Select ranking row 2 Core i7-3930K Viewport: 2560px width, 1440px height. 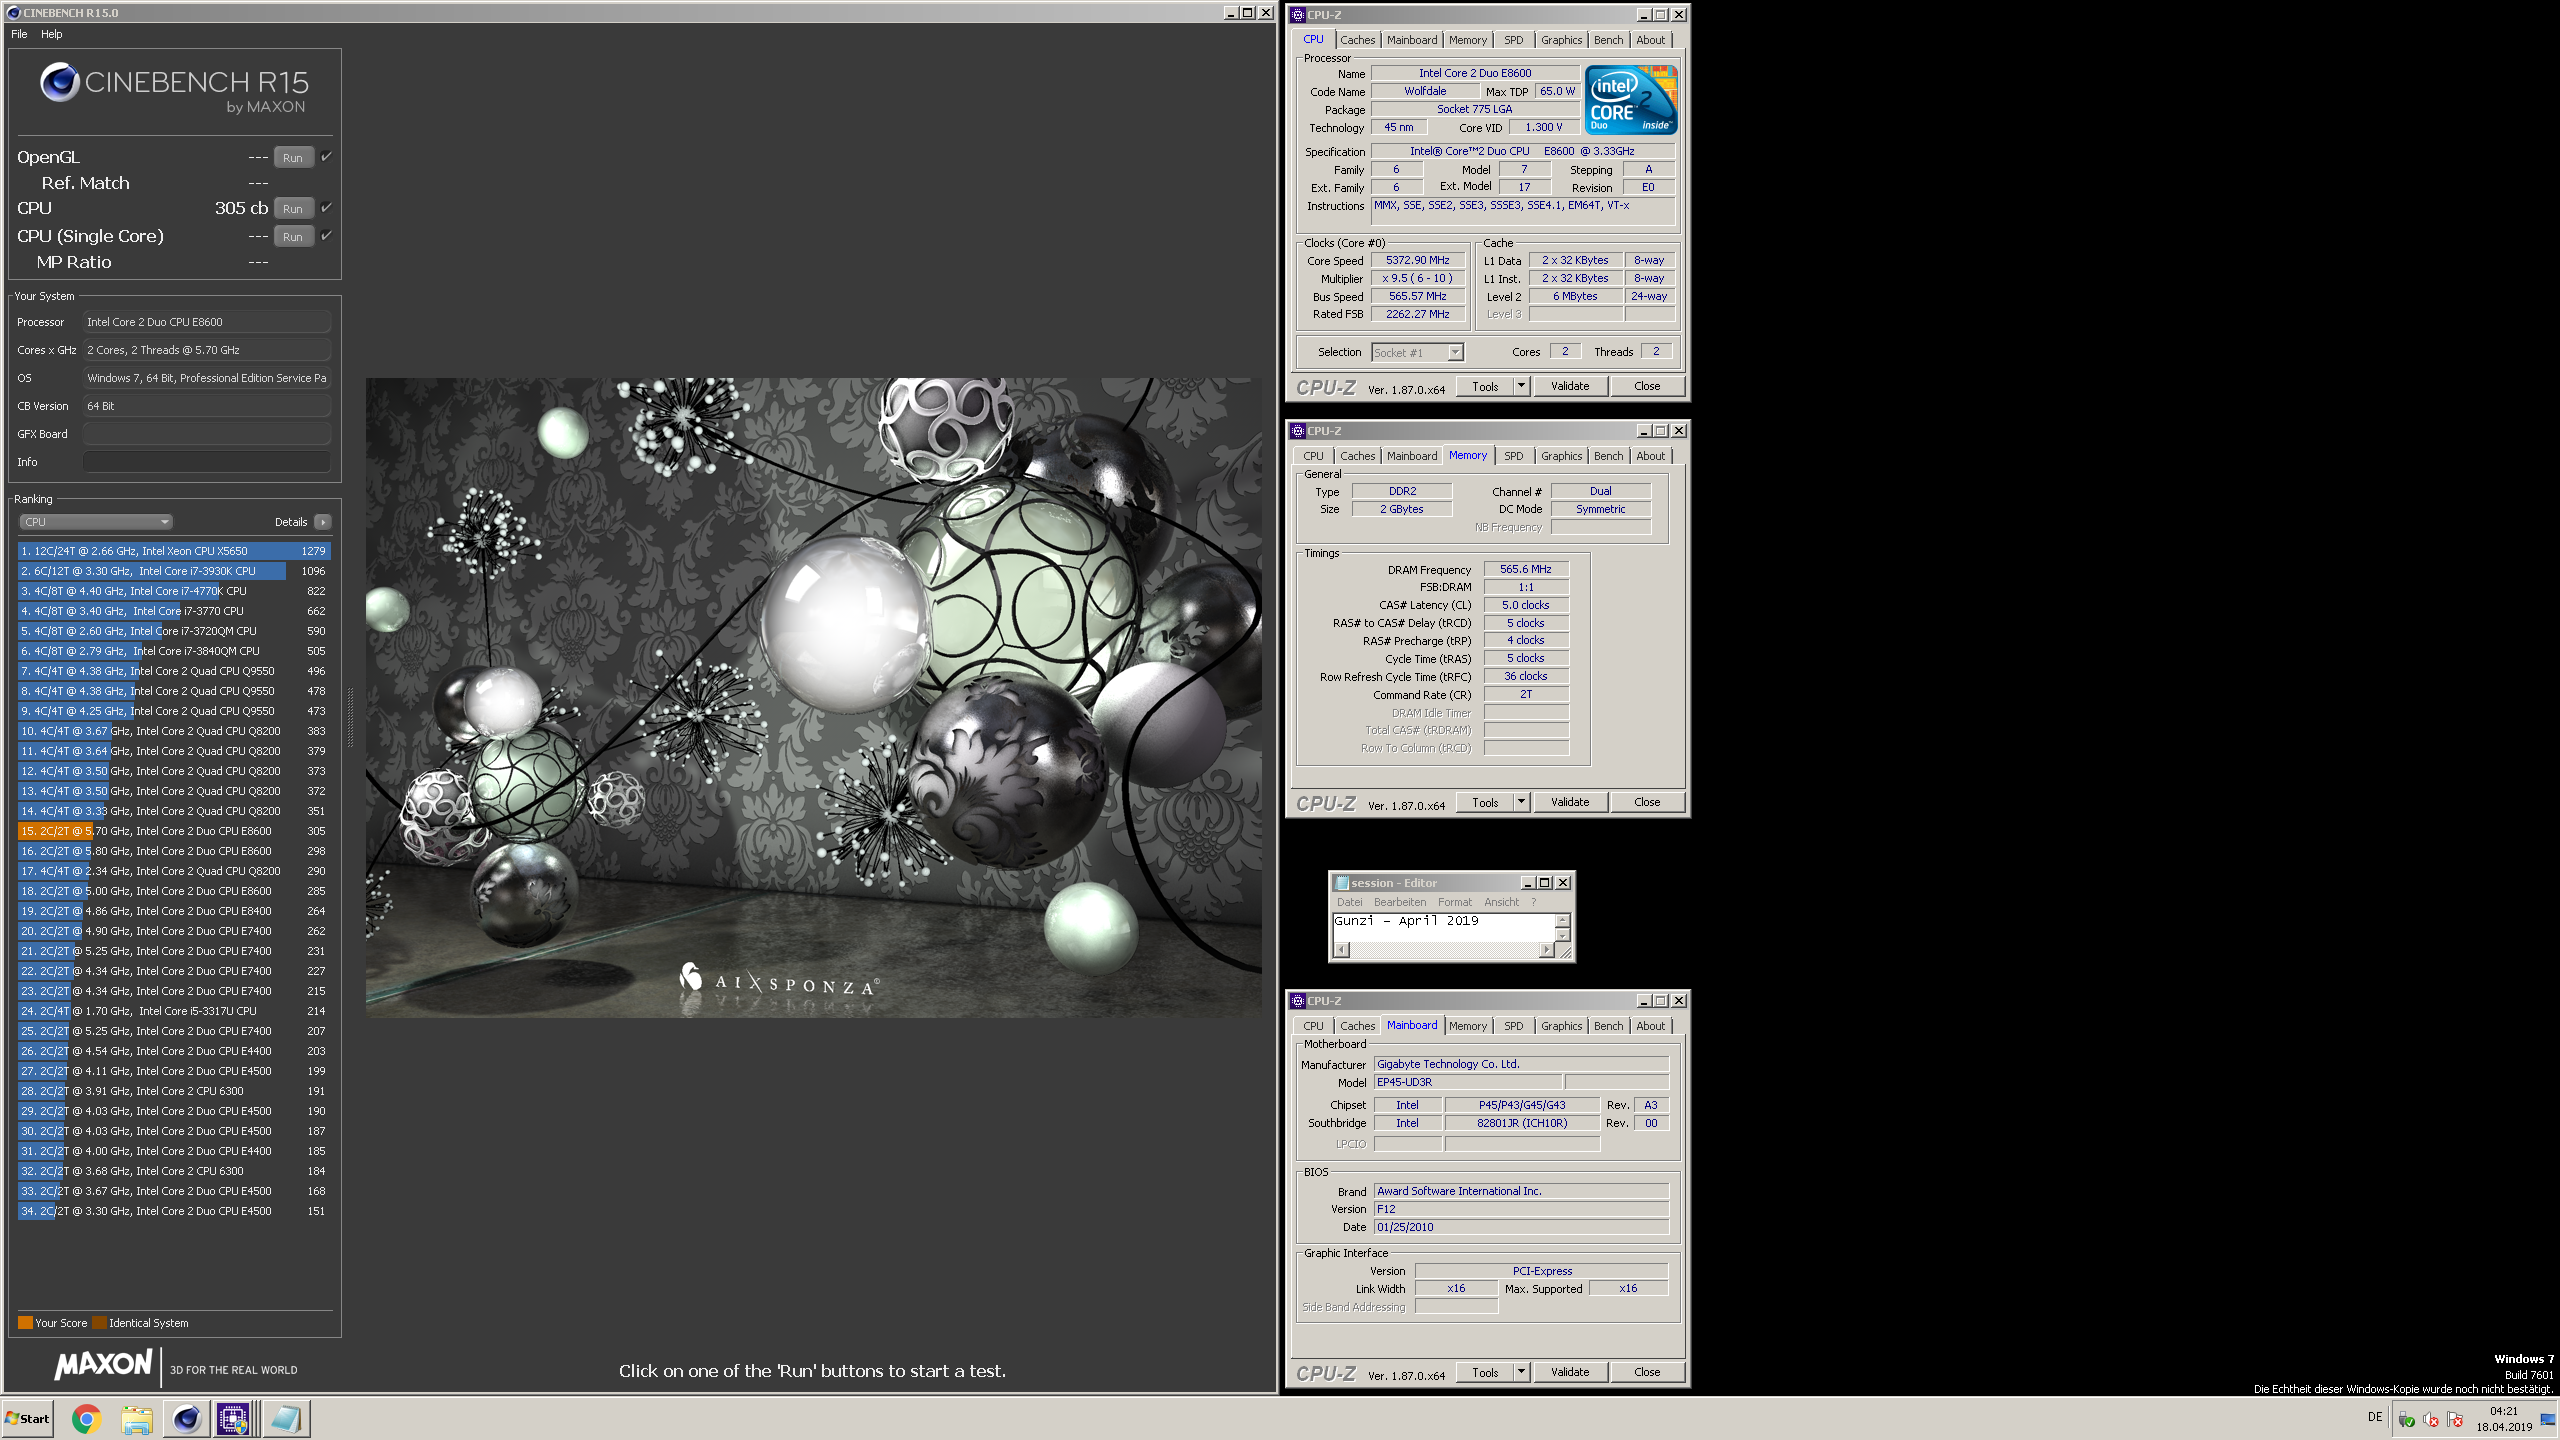click(174, 571)
